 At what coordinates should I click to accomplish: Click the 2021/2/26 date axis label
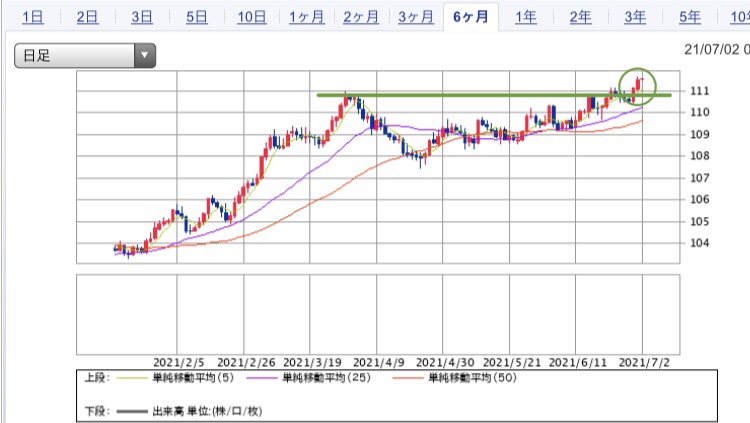246,363
